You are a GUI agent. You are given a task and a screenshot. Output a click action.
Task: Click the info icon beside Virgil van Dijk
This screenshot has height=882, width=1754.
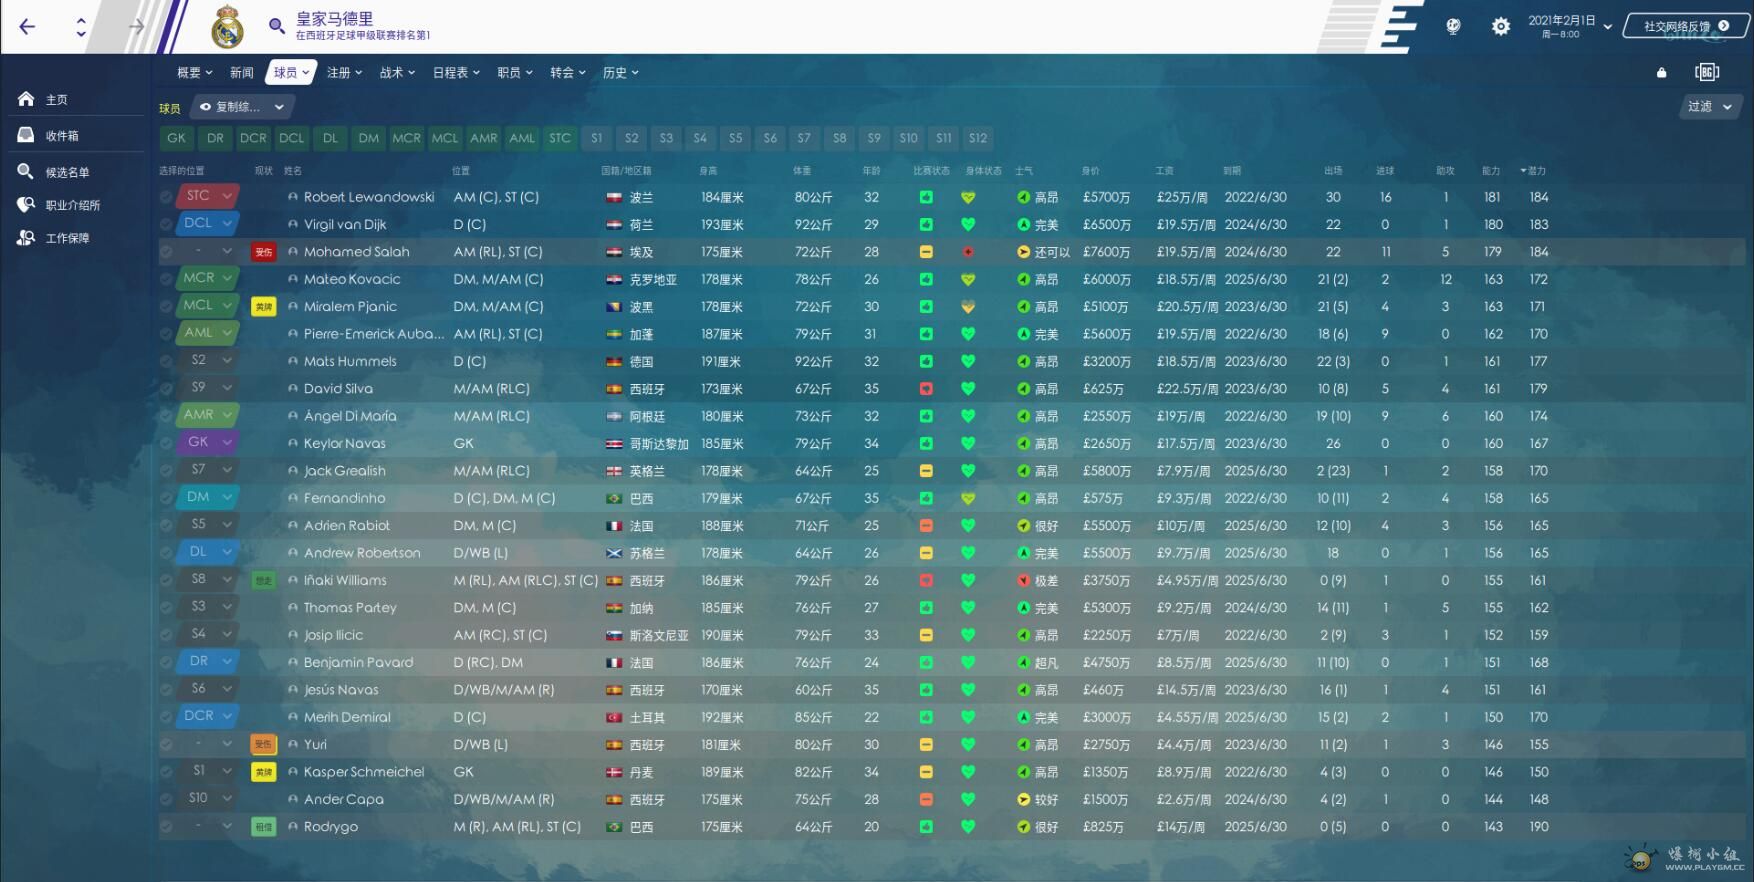pyautogui.click(x=293, y=225)
